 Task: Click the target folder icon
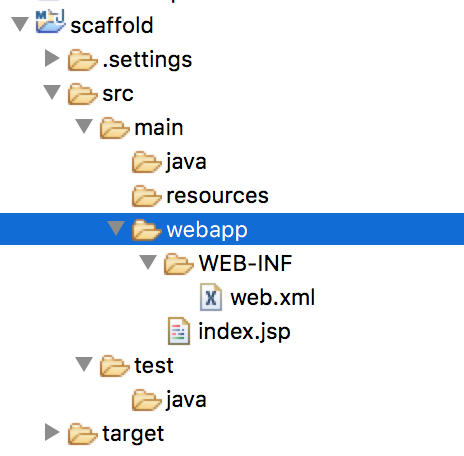pos(83,434)
